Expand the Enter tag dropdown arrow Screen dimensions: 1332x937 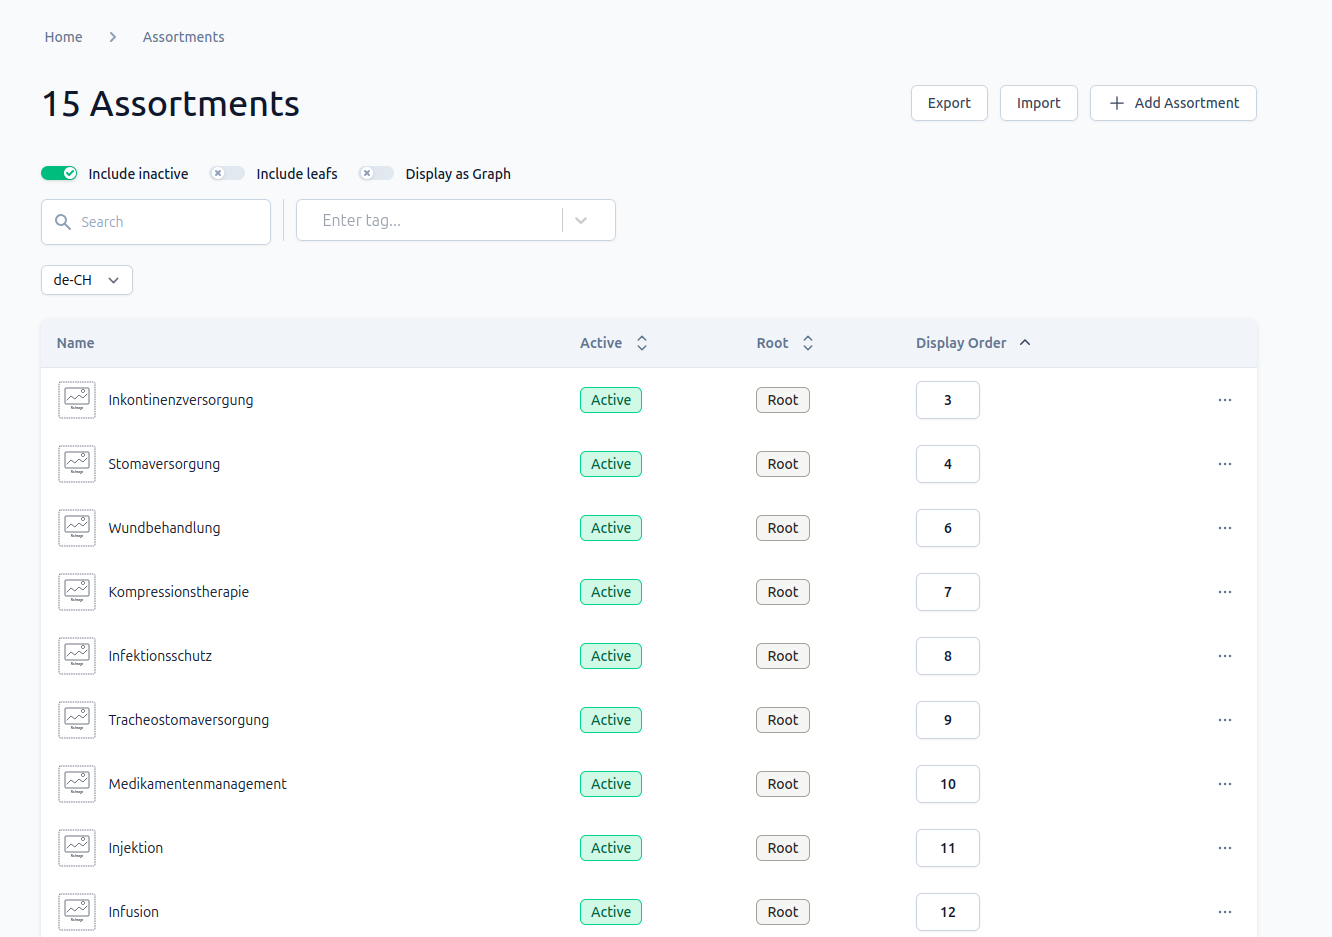pyautogui.click(x=581, y=220)
